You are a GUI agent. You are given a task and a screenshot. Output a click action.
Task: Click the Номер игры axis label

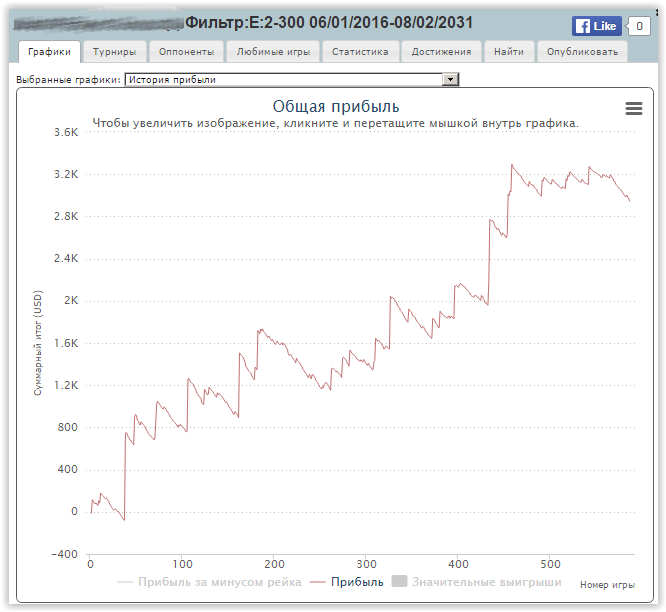point(606,584)
